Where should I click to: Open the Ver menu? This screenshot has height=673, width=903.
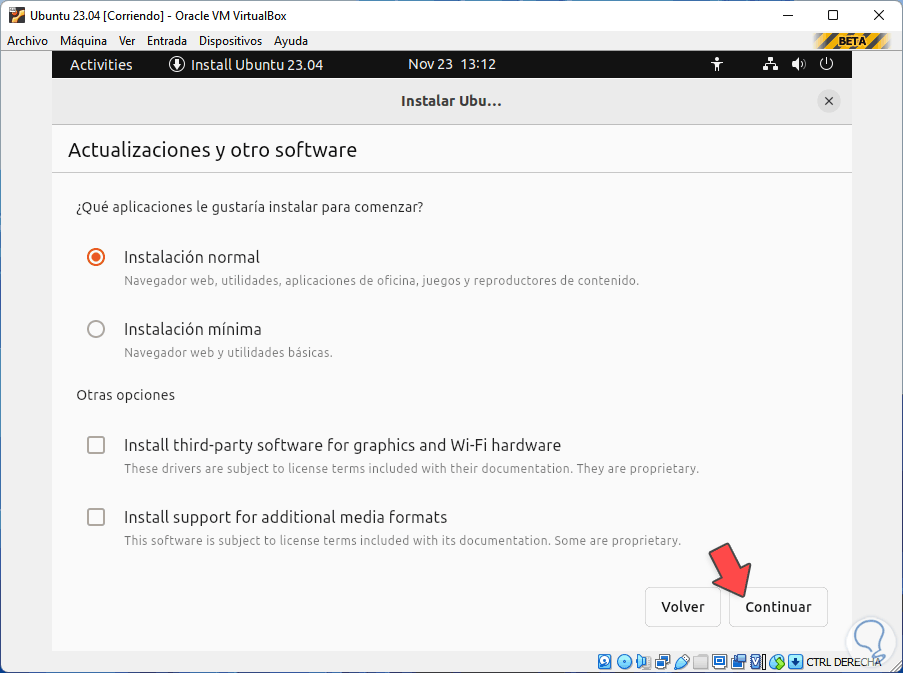tap(127, 41)
